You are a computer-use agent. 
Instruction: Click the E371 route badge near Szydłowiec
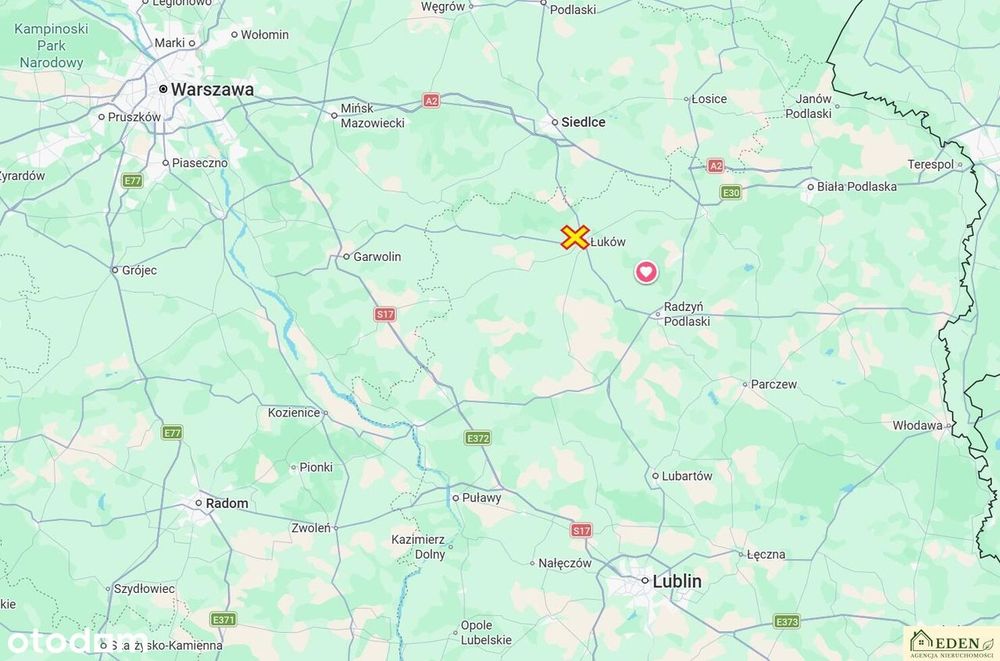click(x=223, y=619)
